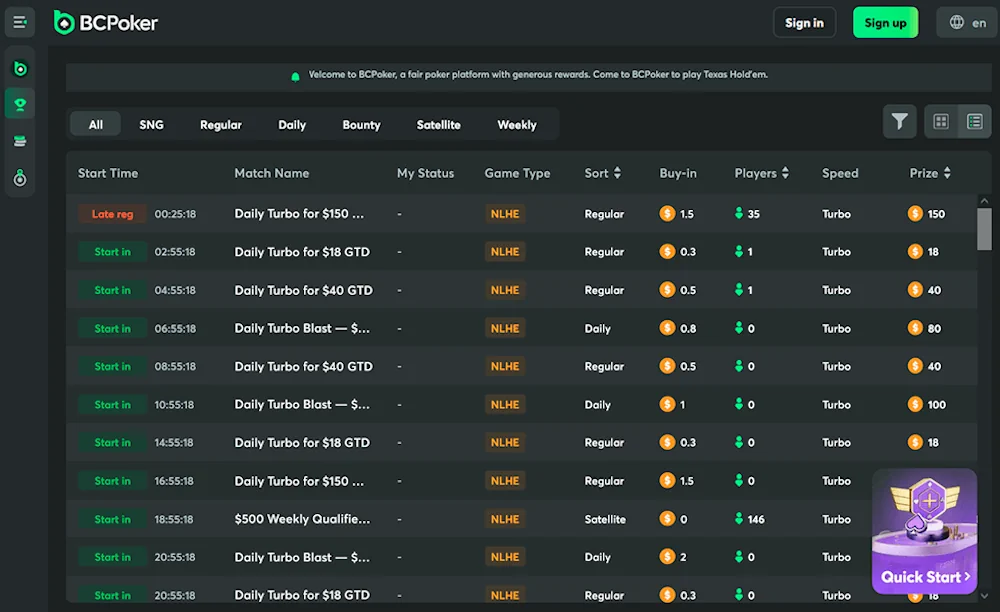Switch to the SNG tab
This screenshot has height=612, width=1000.
pyautogui.click(x=151, y=124)
